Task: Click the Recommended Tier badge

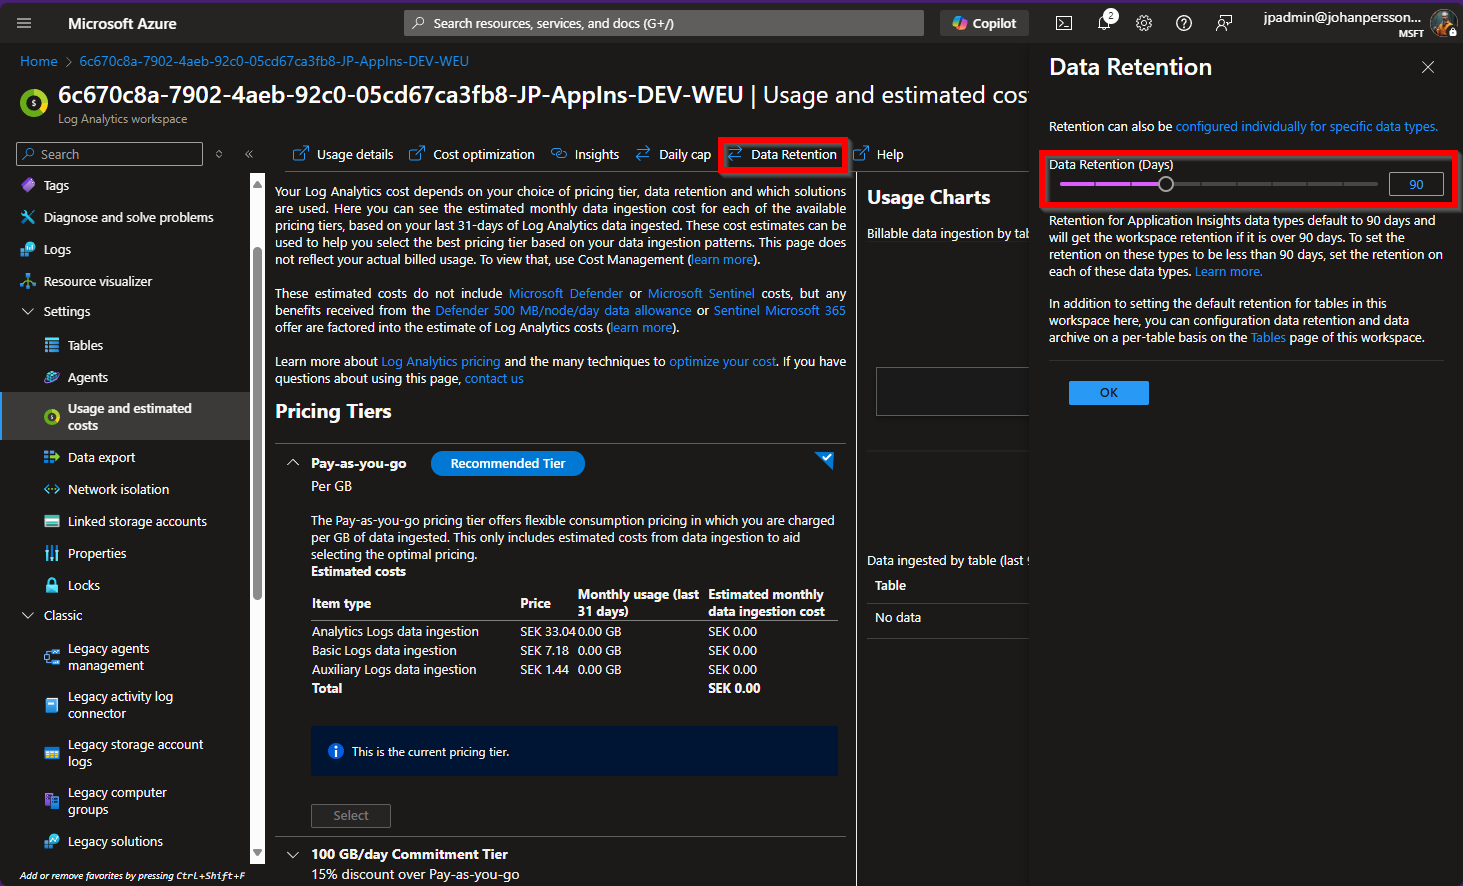Action: 508,463
